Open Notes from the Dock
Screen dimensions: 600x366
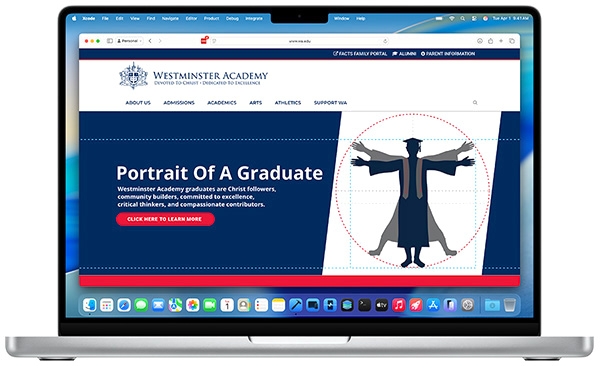278,305
